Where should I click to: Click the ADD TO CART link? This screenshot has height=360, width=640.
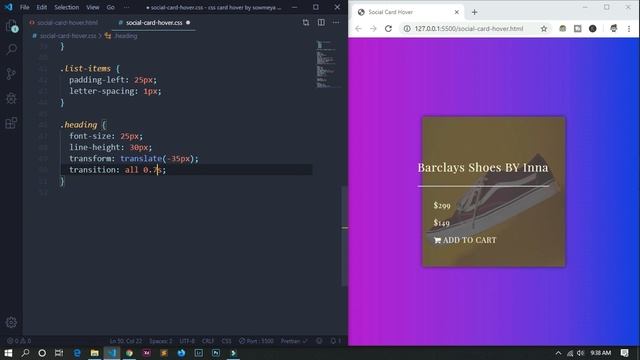click(x=465, y=240)
